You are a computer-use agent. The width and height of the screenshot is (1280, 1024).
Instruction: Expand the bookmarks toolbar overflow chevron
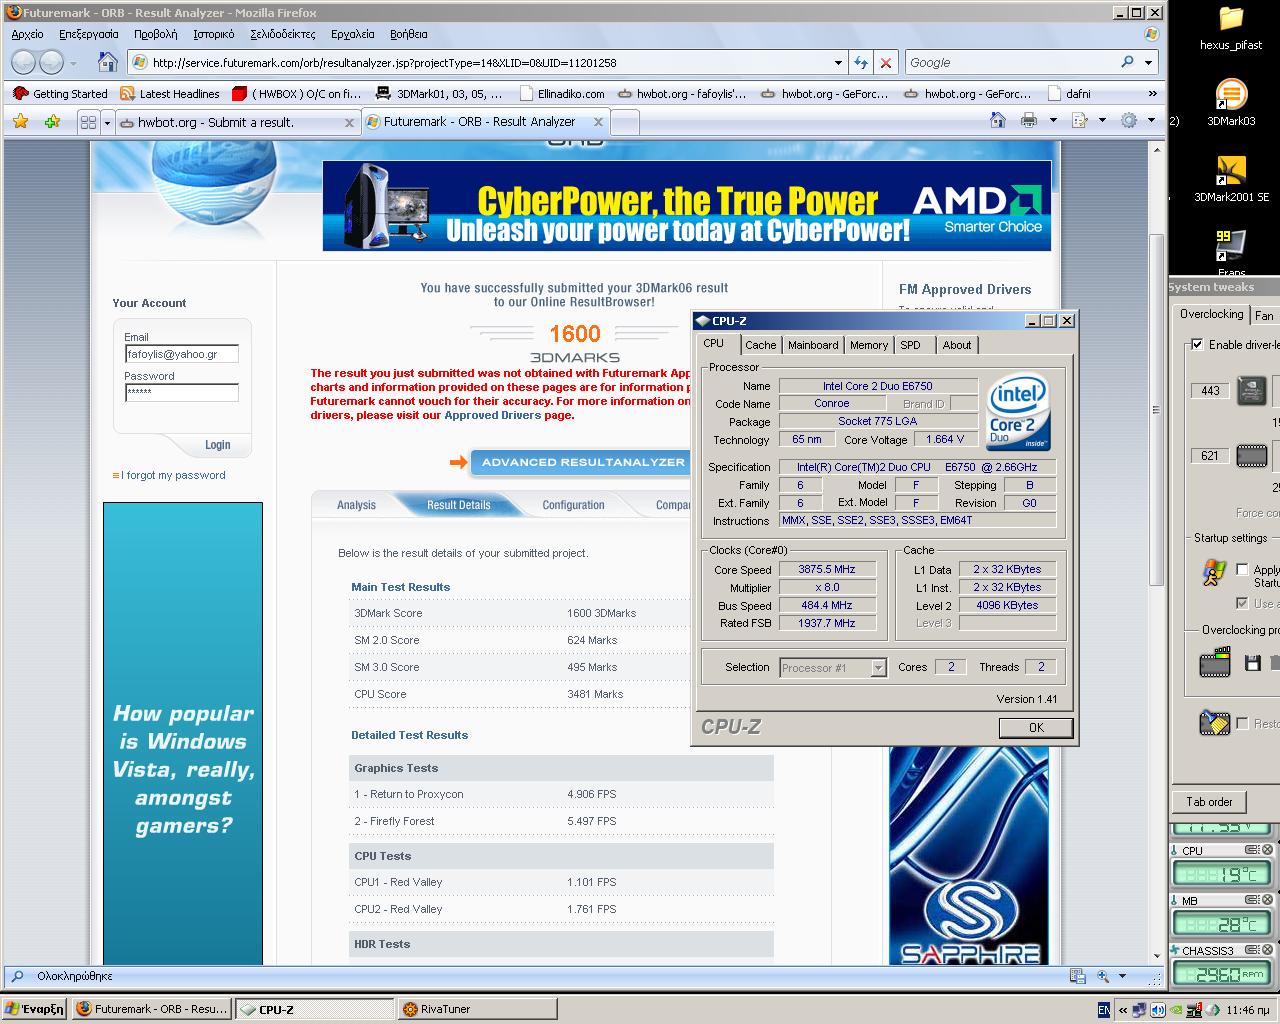tap(1152, 93)
